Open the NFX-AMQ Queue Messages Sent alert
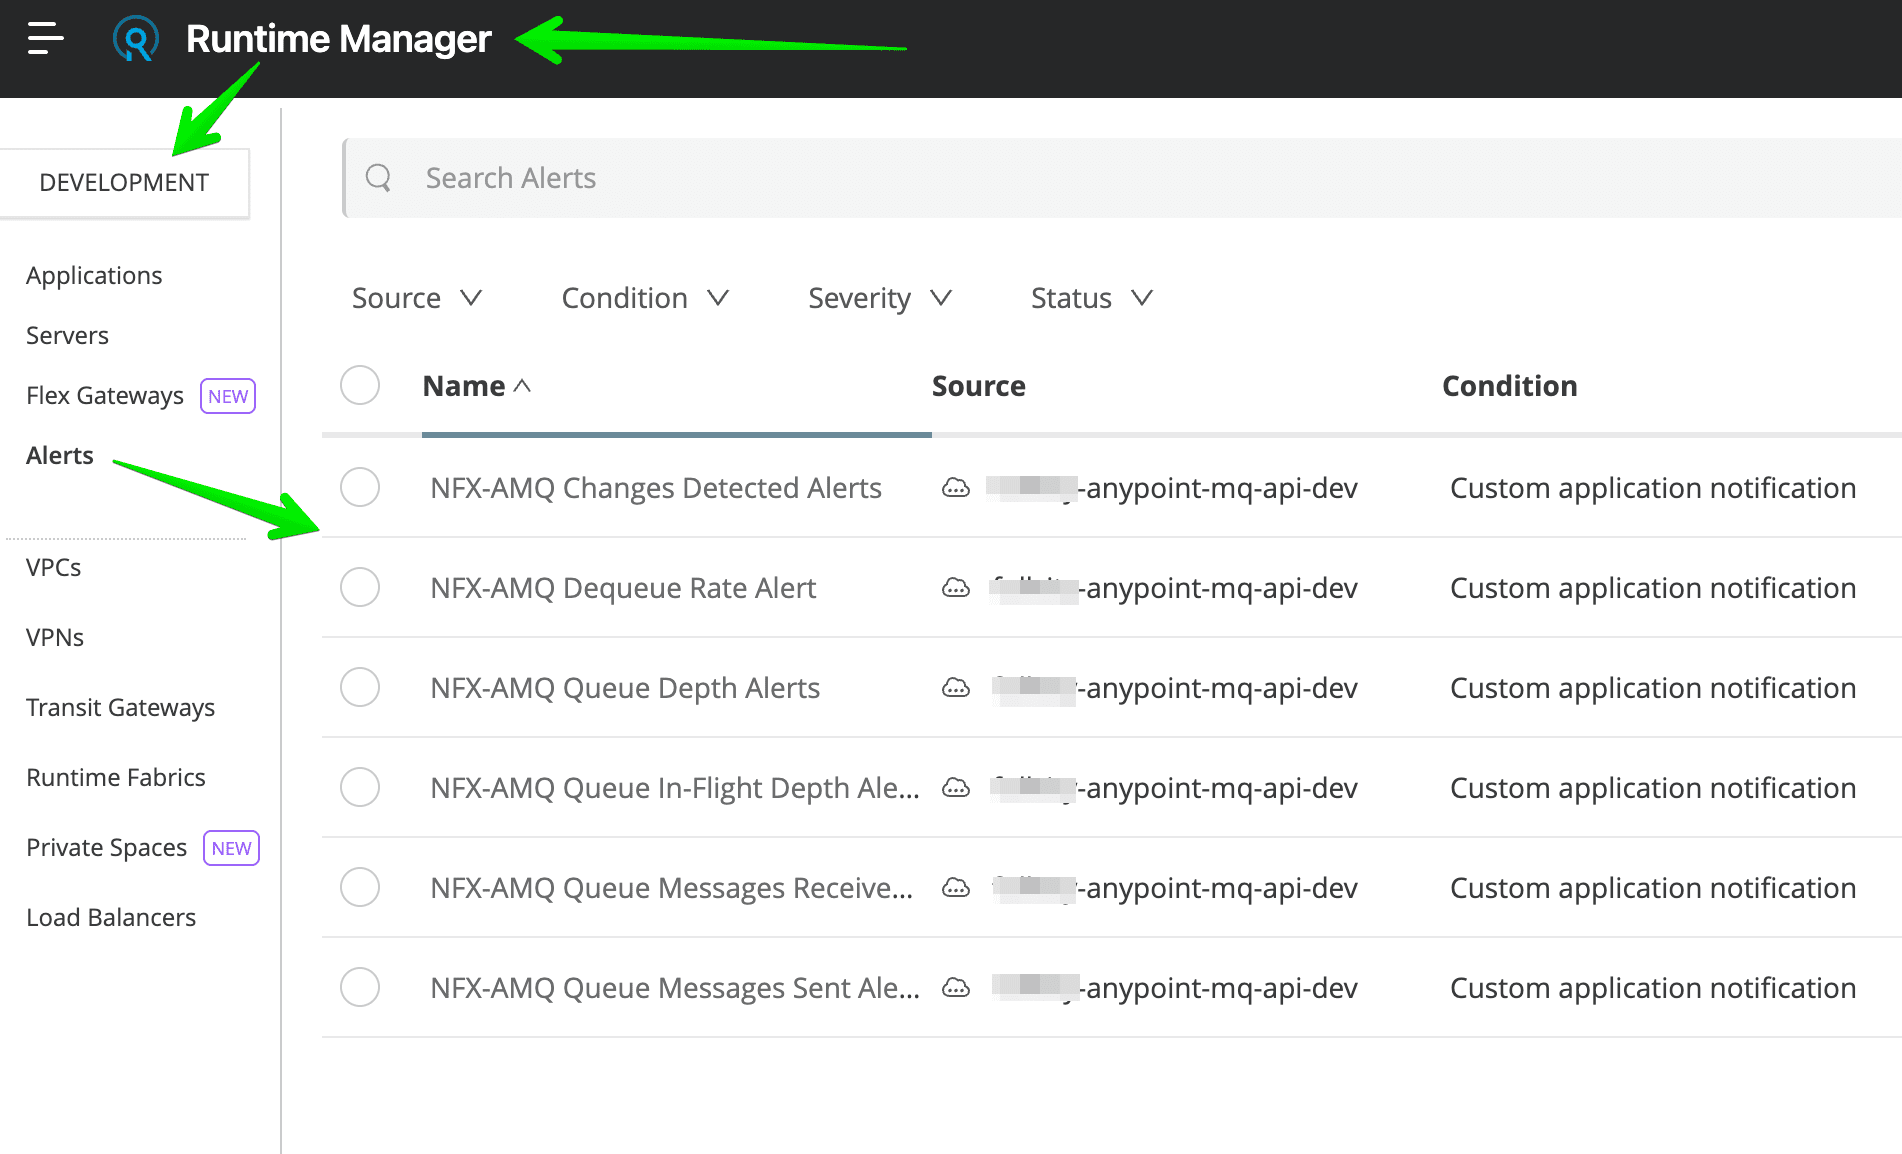The height and width of the screenshot is (1154, 1902). (x=675, y=988)
